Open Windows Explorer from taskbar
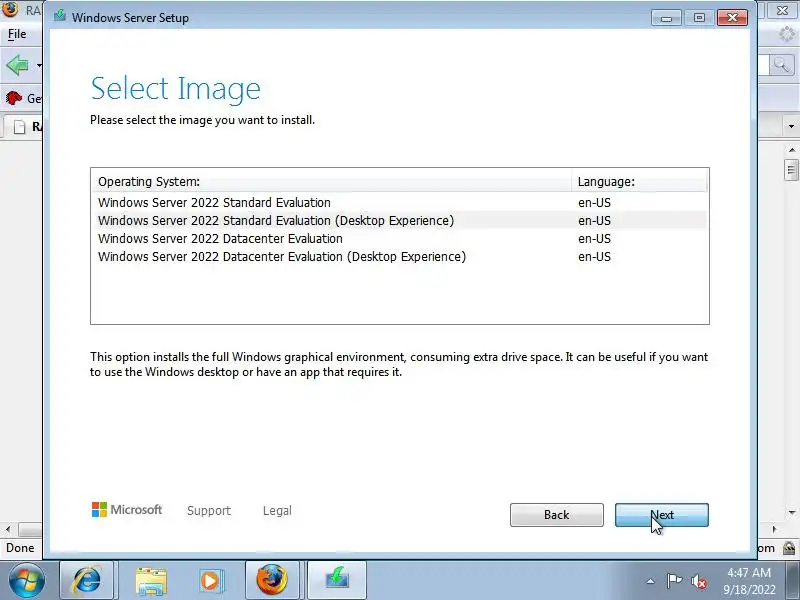 pos(151,581)
